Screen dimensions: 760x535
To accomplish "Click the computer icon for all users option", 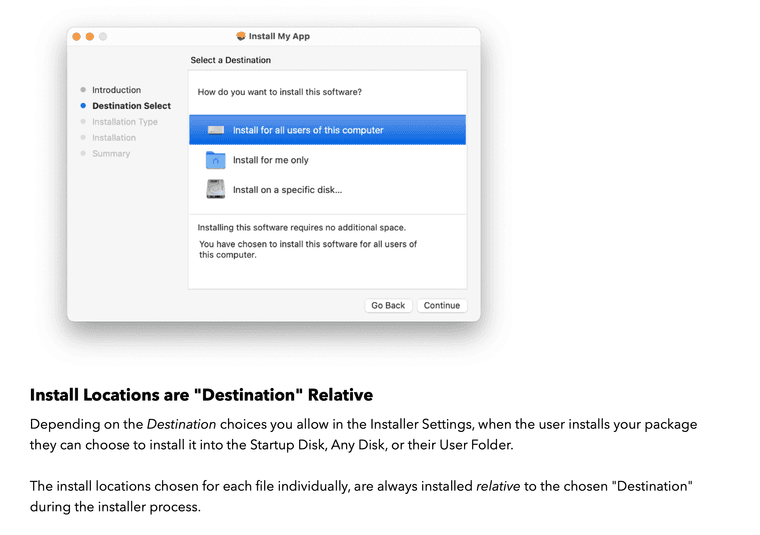I will [x=216, y=130].
